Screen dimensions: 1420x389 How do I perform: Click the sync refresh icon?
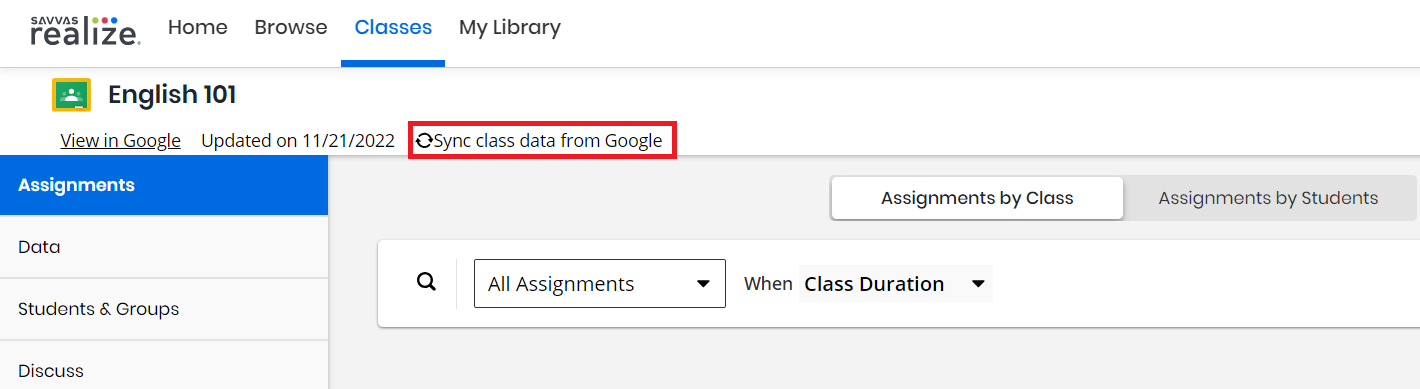coord(424,141)
